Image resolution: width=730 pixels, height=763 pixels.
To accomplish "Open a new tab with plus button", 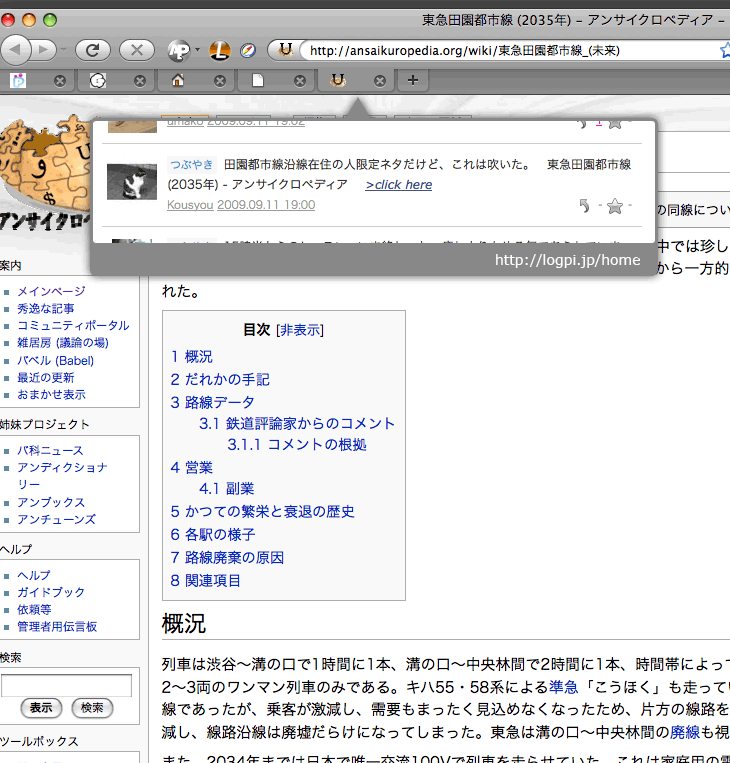I will coord(413,80).
